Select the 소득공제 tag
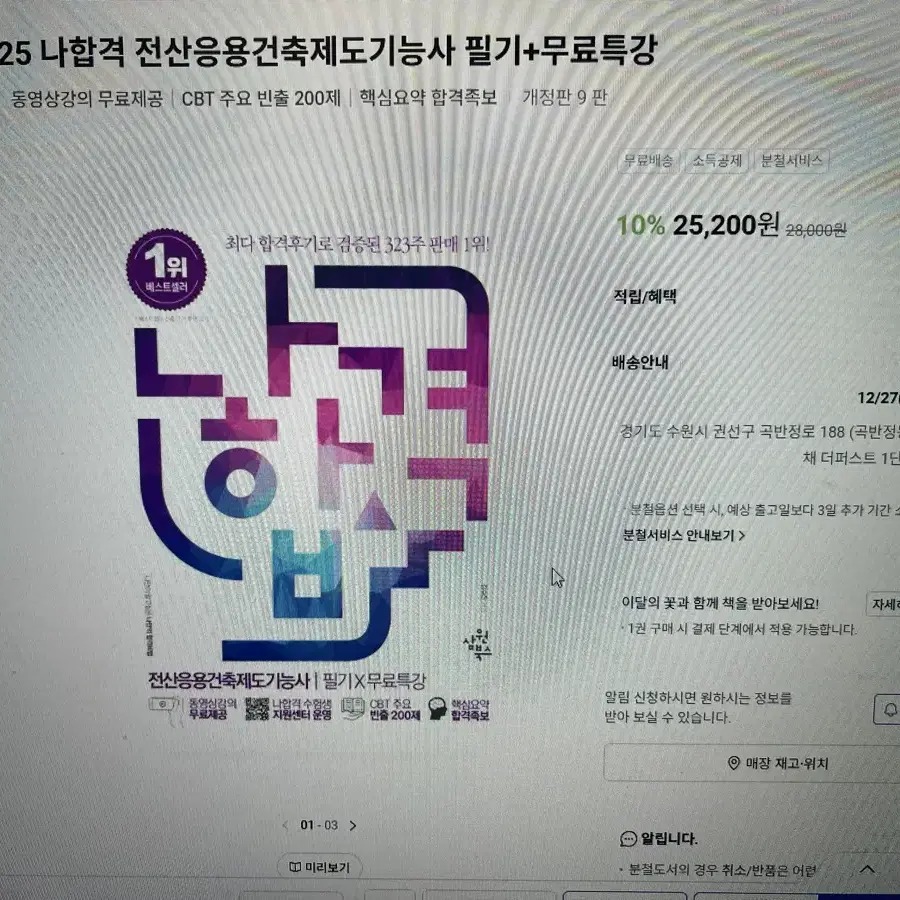Screen dimensions: 900x900 717,160
